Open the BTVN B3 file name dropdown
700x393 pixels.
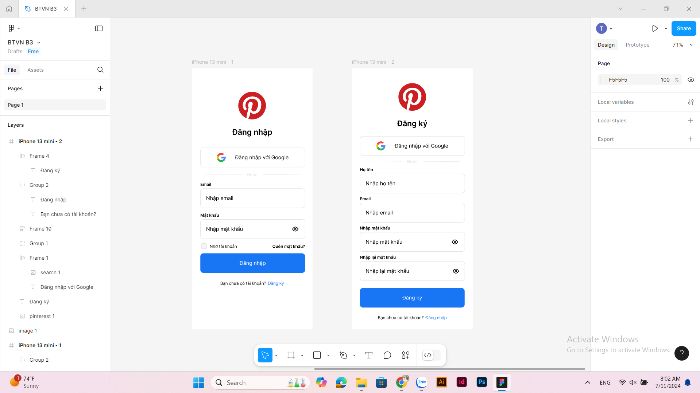click(x=39, y=42)
